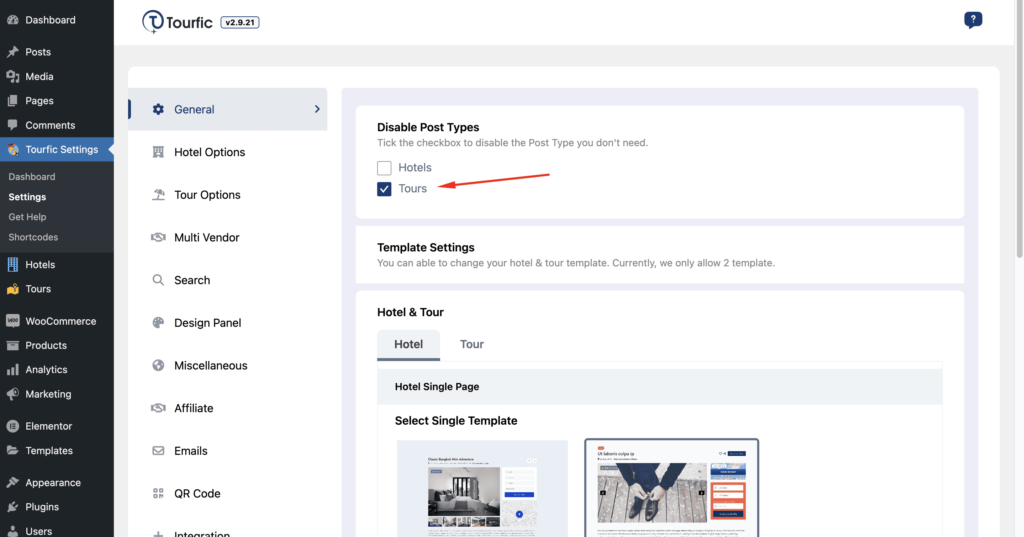Open the Dashboard submenu under Tourfic
Screen dimensions: 1024x537
click(31, 176)
